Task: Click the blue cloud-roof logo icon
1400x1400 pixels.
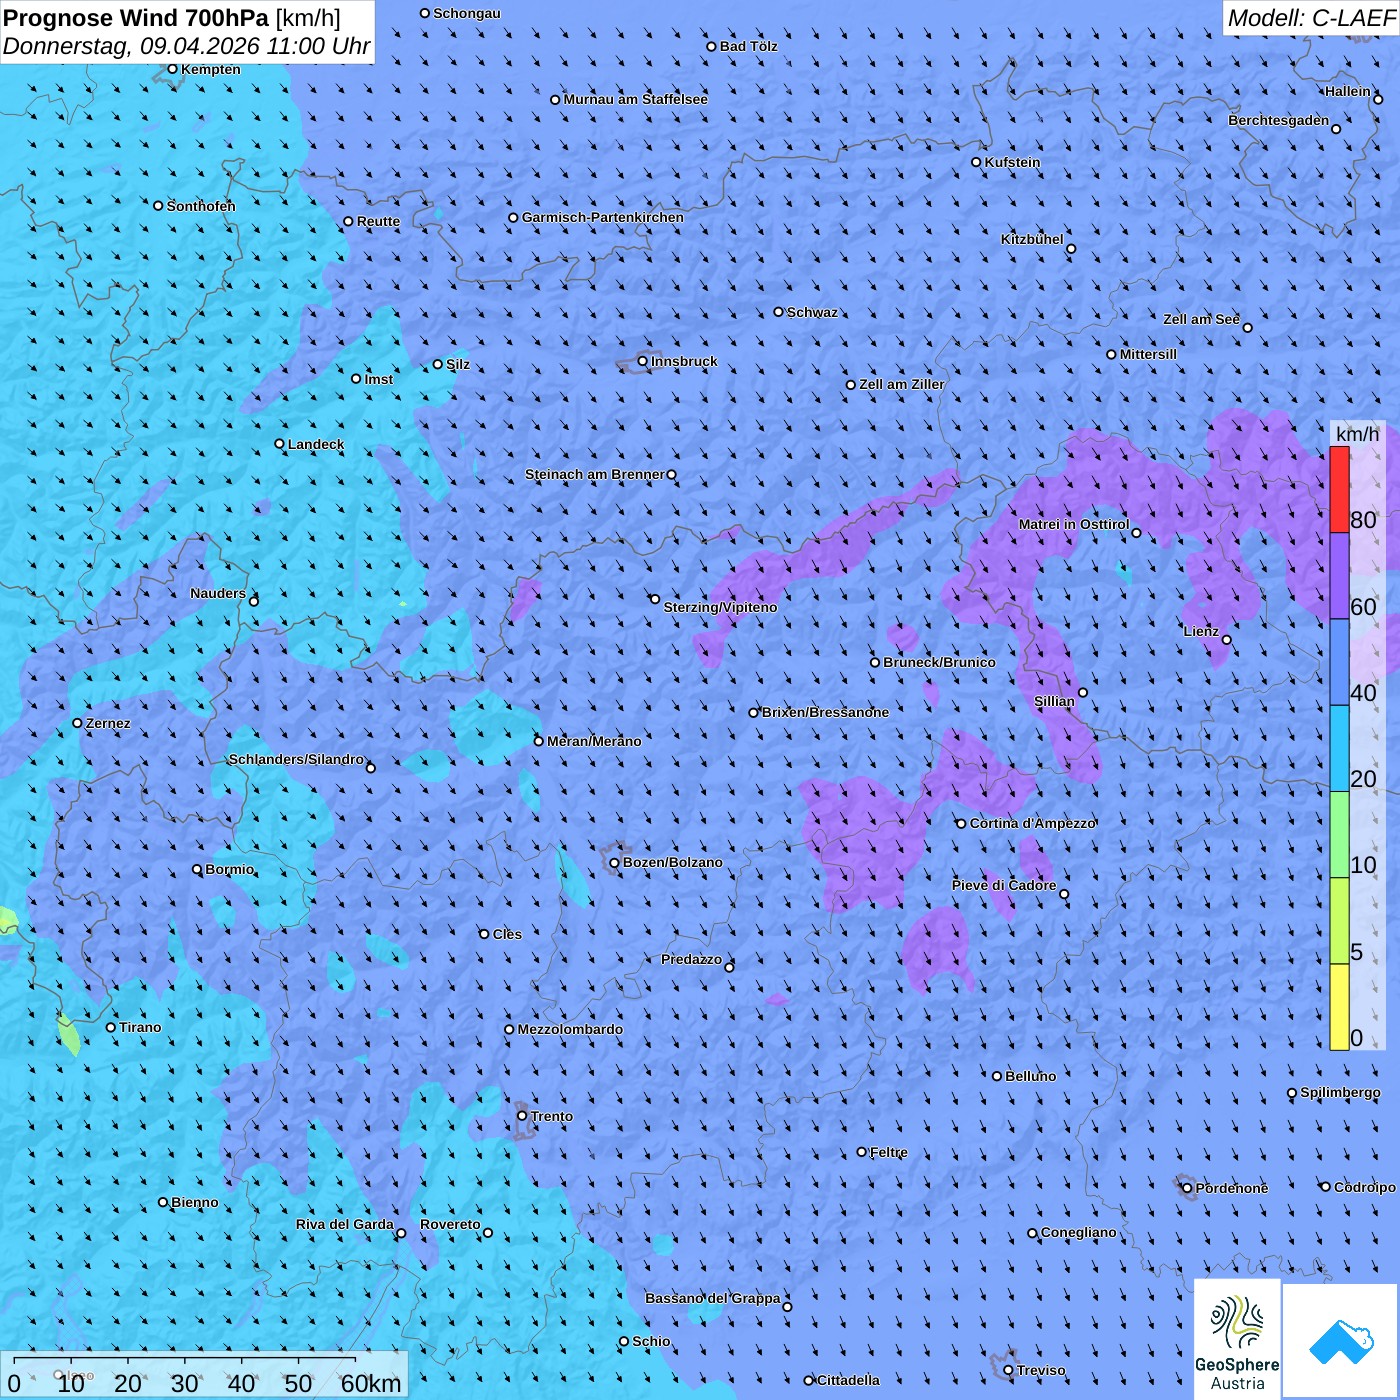Action: click(1341, 1342)
